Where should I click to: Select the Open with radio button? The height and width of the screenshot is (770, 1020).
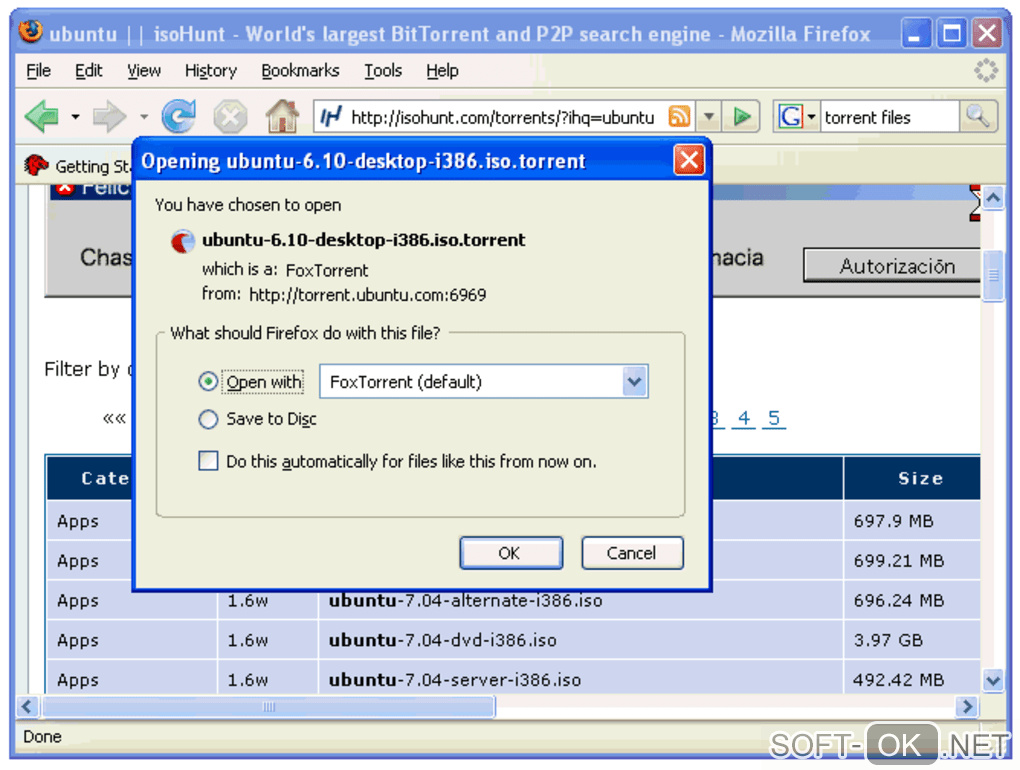[208, 382]
